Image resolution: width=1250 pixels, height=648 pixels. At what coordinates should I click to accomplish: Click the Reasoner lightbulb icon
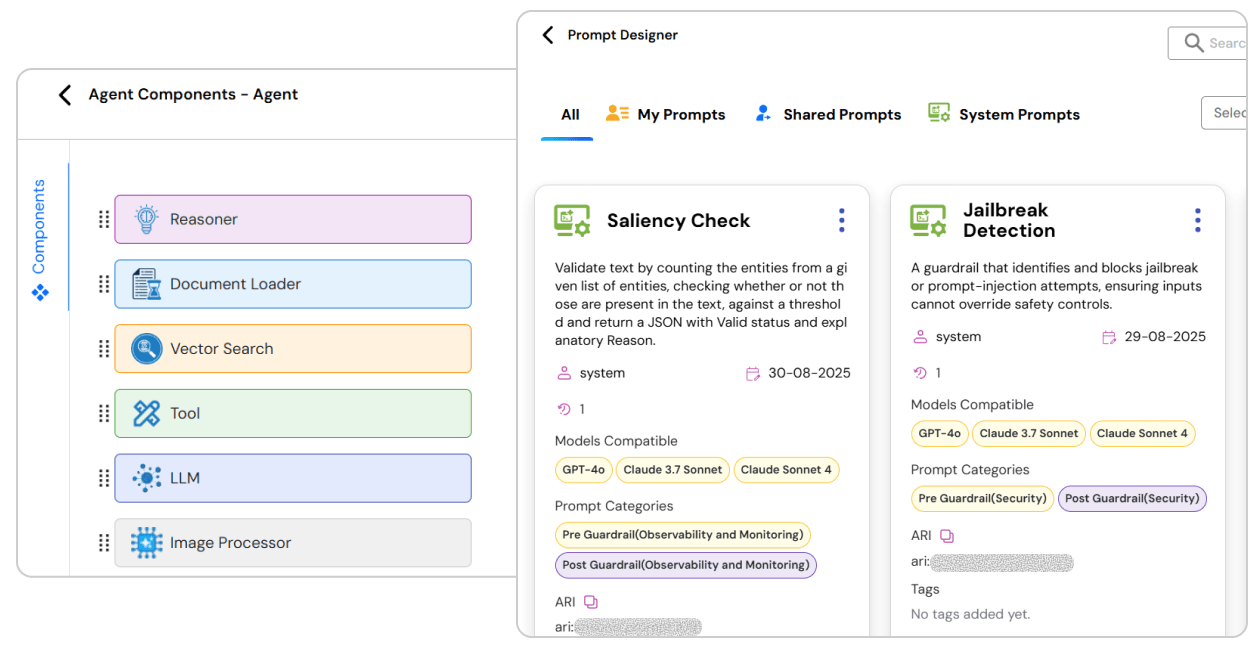pos(147,219)
